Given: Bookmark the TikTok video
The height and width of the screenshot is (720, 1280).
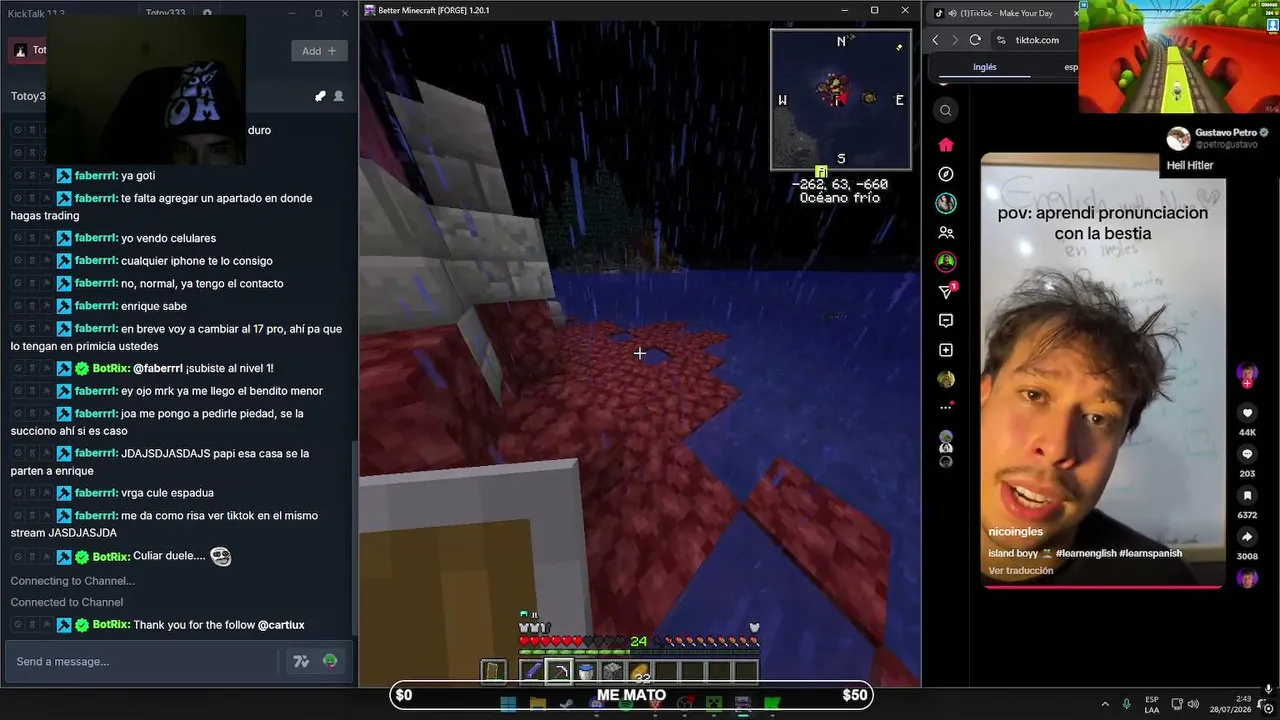Looking at the screenshot, I should pos(1247,496).
